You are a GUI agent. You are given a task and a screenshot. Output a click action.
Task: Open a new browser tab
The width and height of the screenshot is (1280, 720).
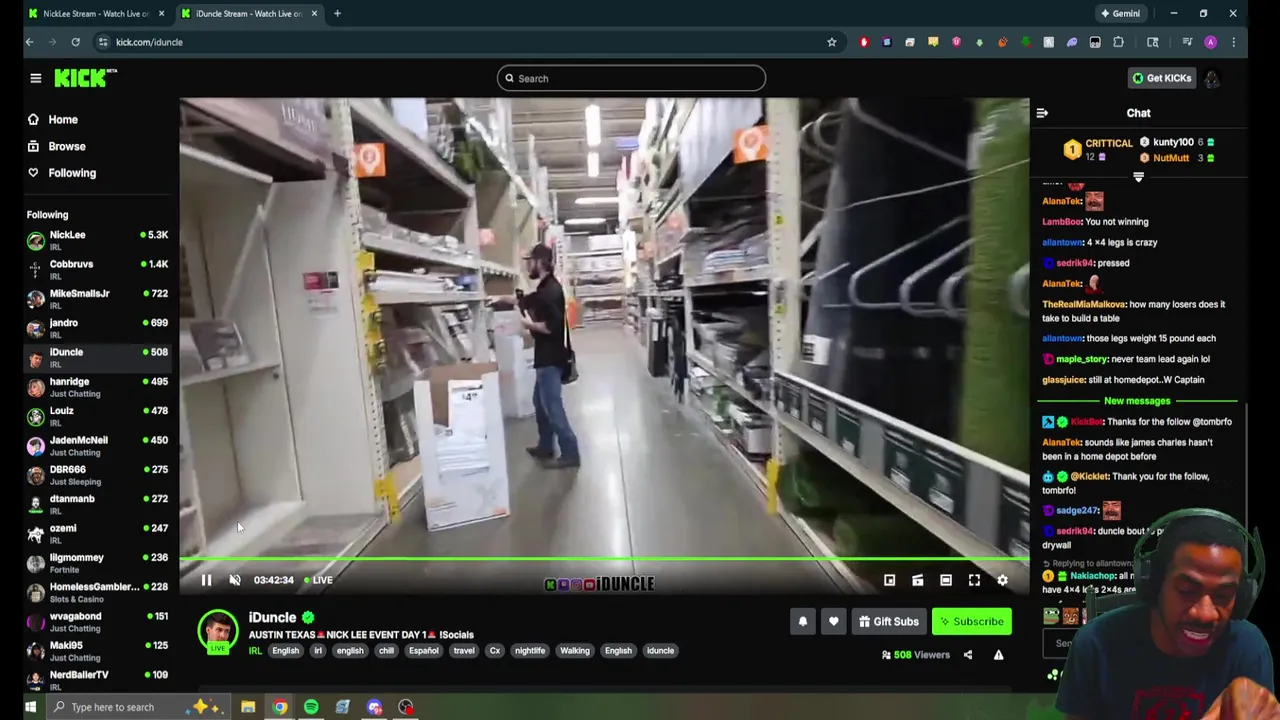tap(337, 14)
